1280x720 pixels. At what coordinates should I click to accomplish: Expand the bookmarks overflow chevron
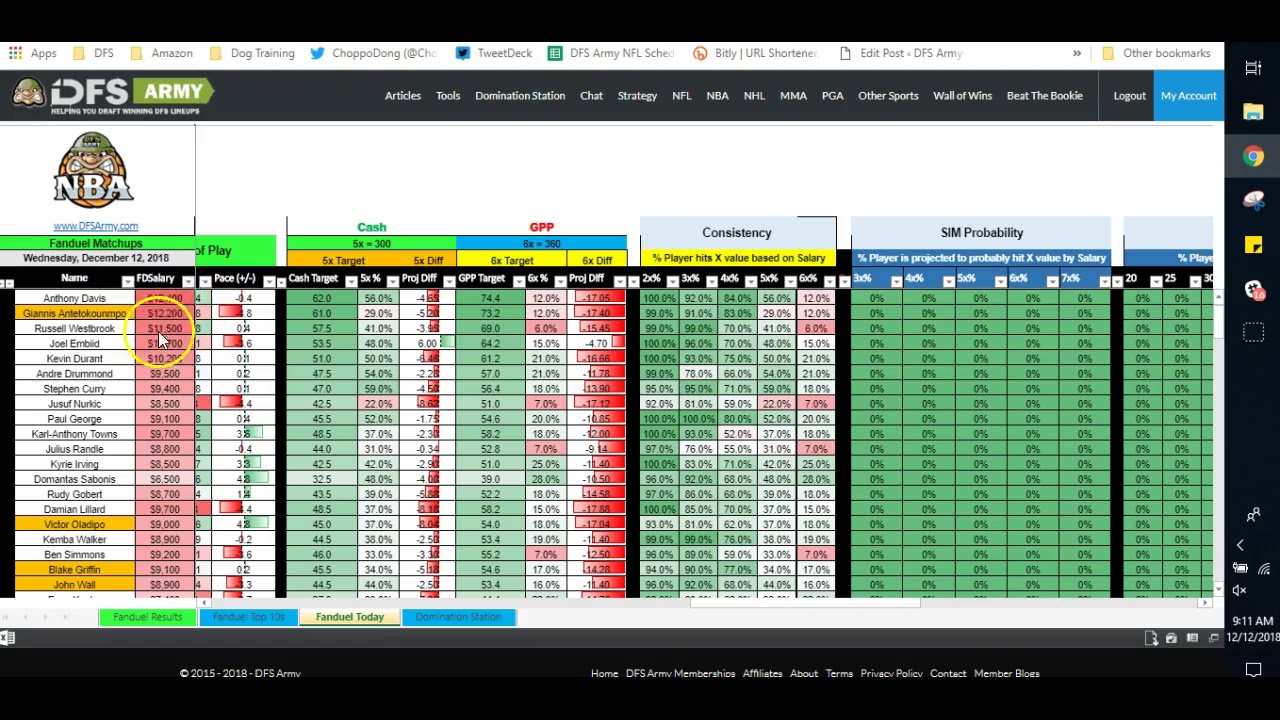(x=1077, y=53)
